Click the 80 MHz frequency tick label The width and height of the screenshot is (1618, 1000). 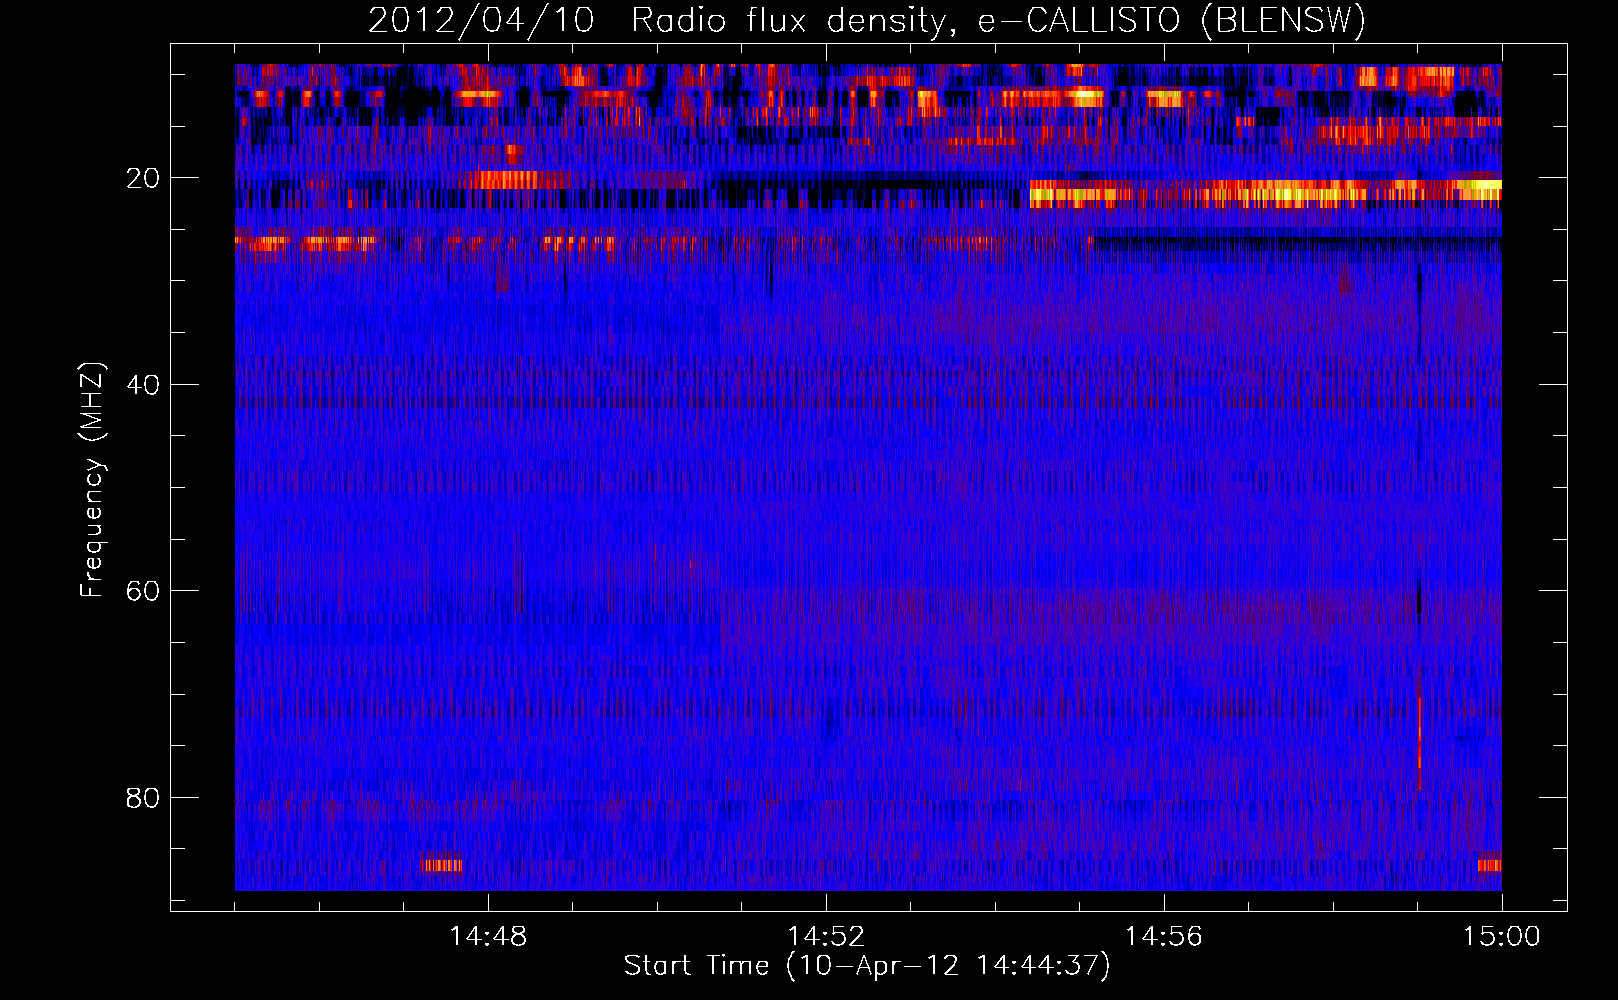[x=143, y=798]
